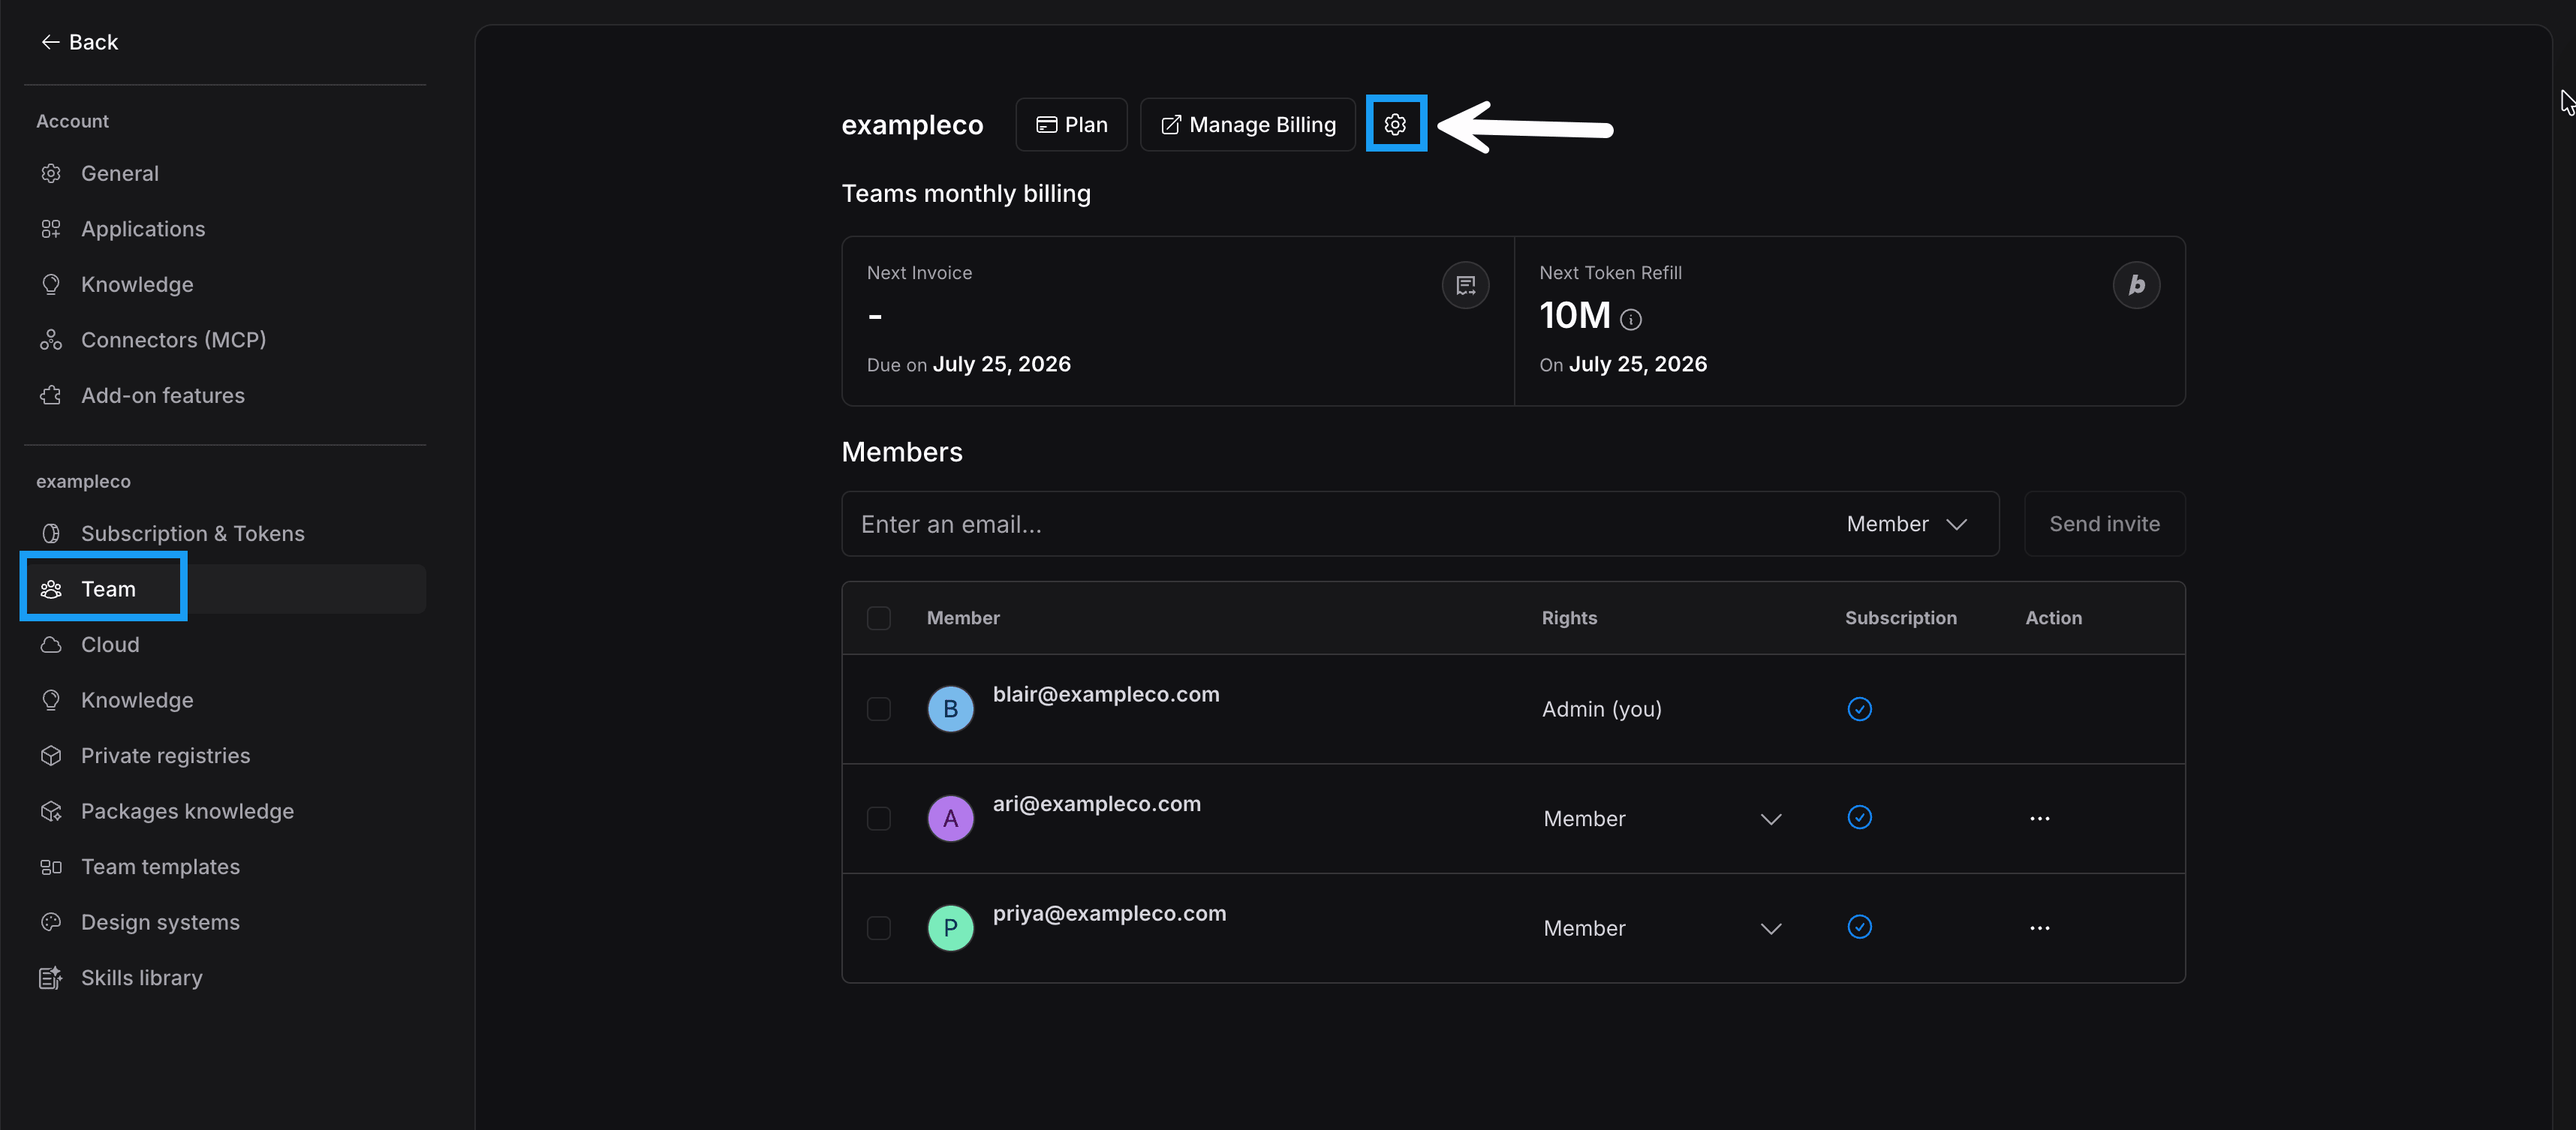Viewport: 2576px width, 1130px height.
Task: Open Knowledge under Account
Action: coord(225,284)
